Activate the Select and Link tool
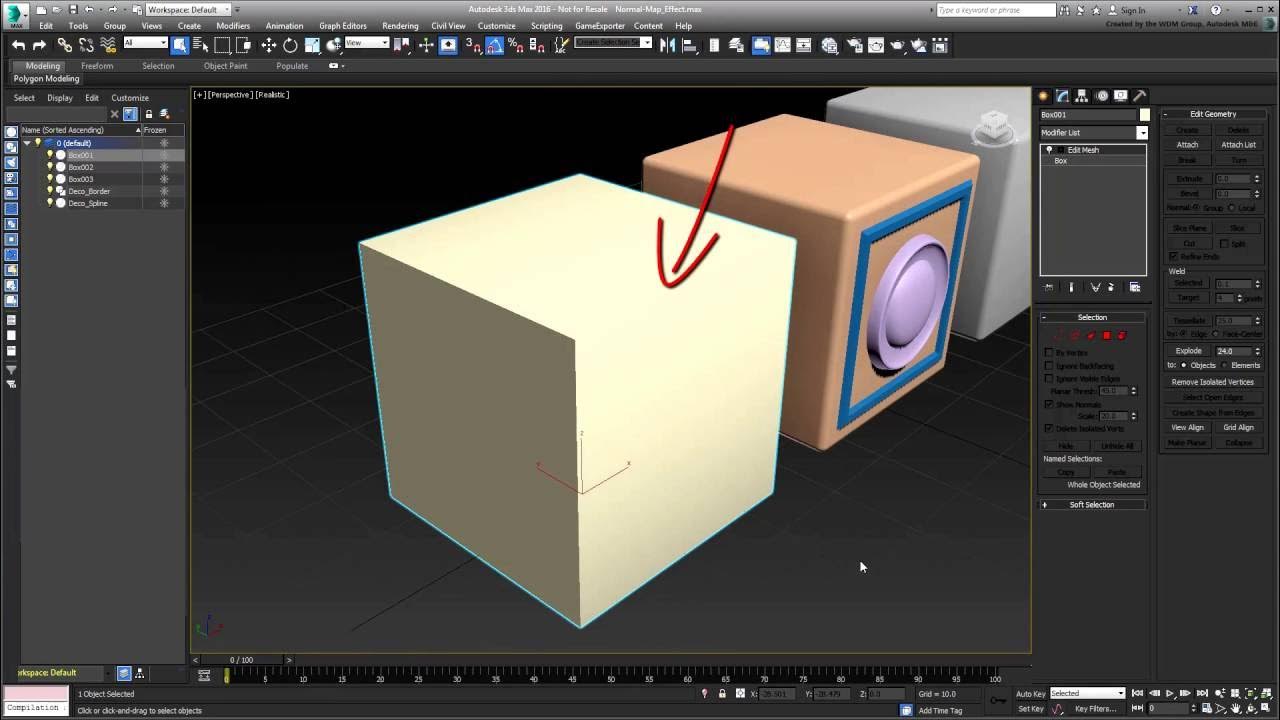The width and height of the screenshot is (1280, 720). pyautogui.click(x=65, y=45)
